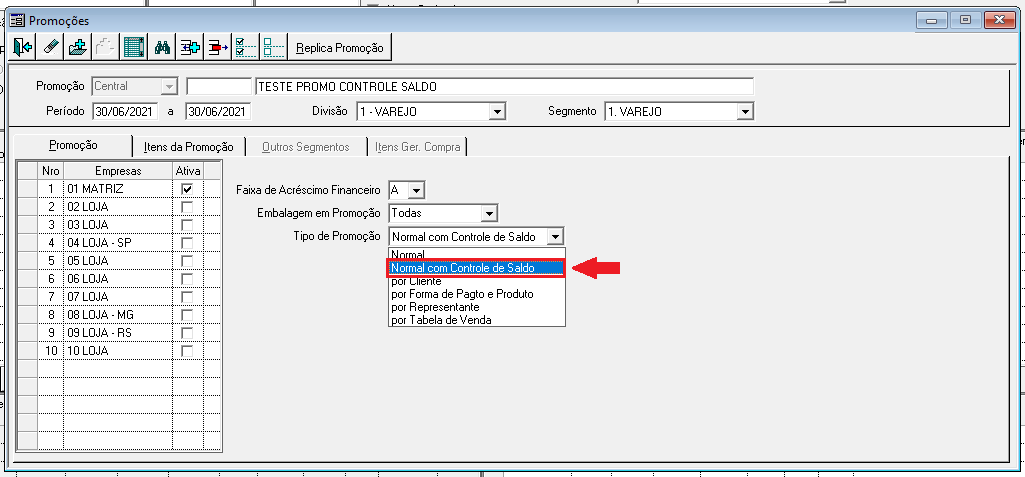
Task: Click the period end date field
Action: (x=218, y=112)
